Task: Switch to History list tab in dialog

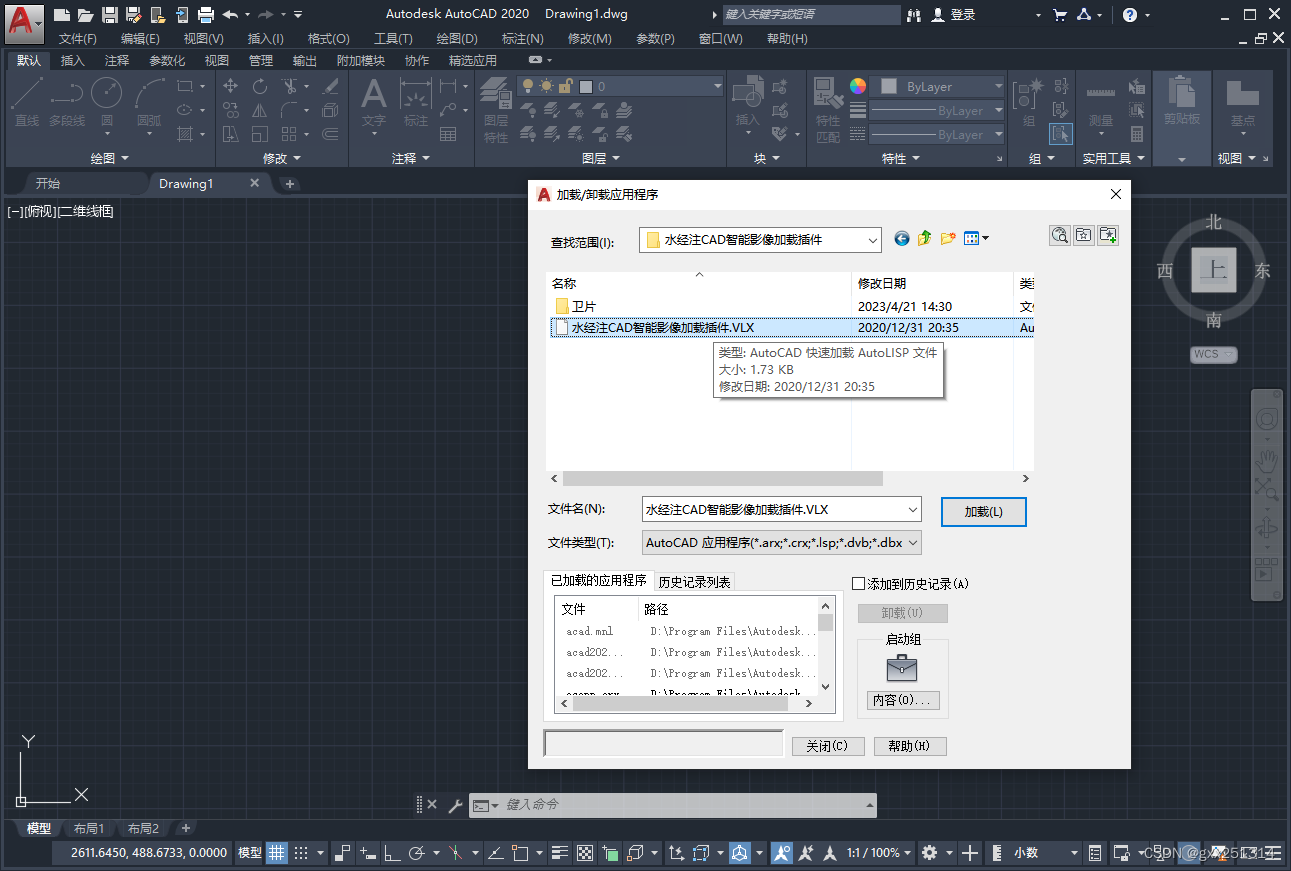Action: [x=695, y=582]
